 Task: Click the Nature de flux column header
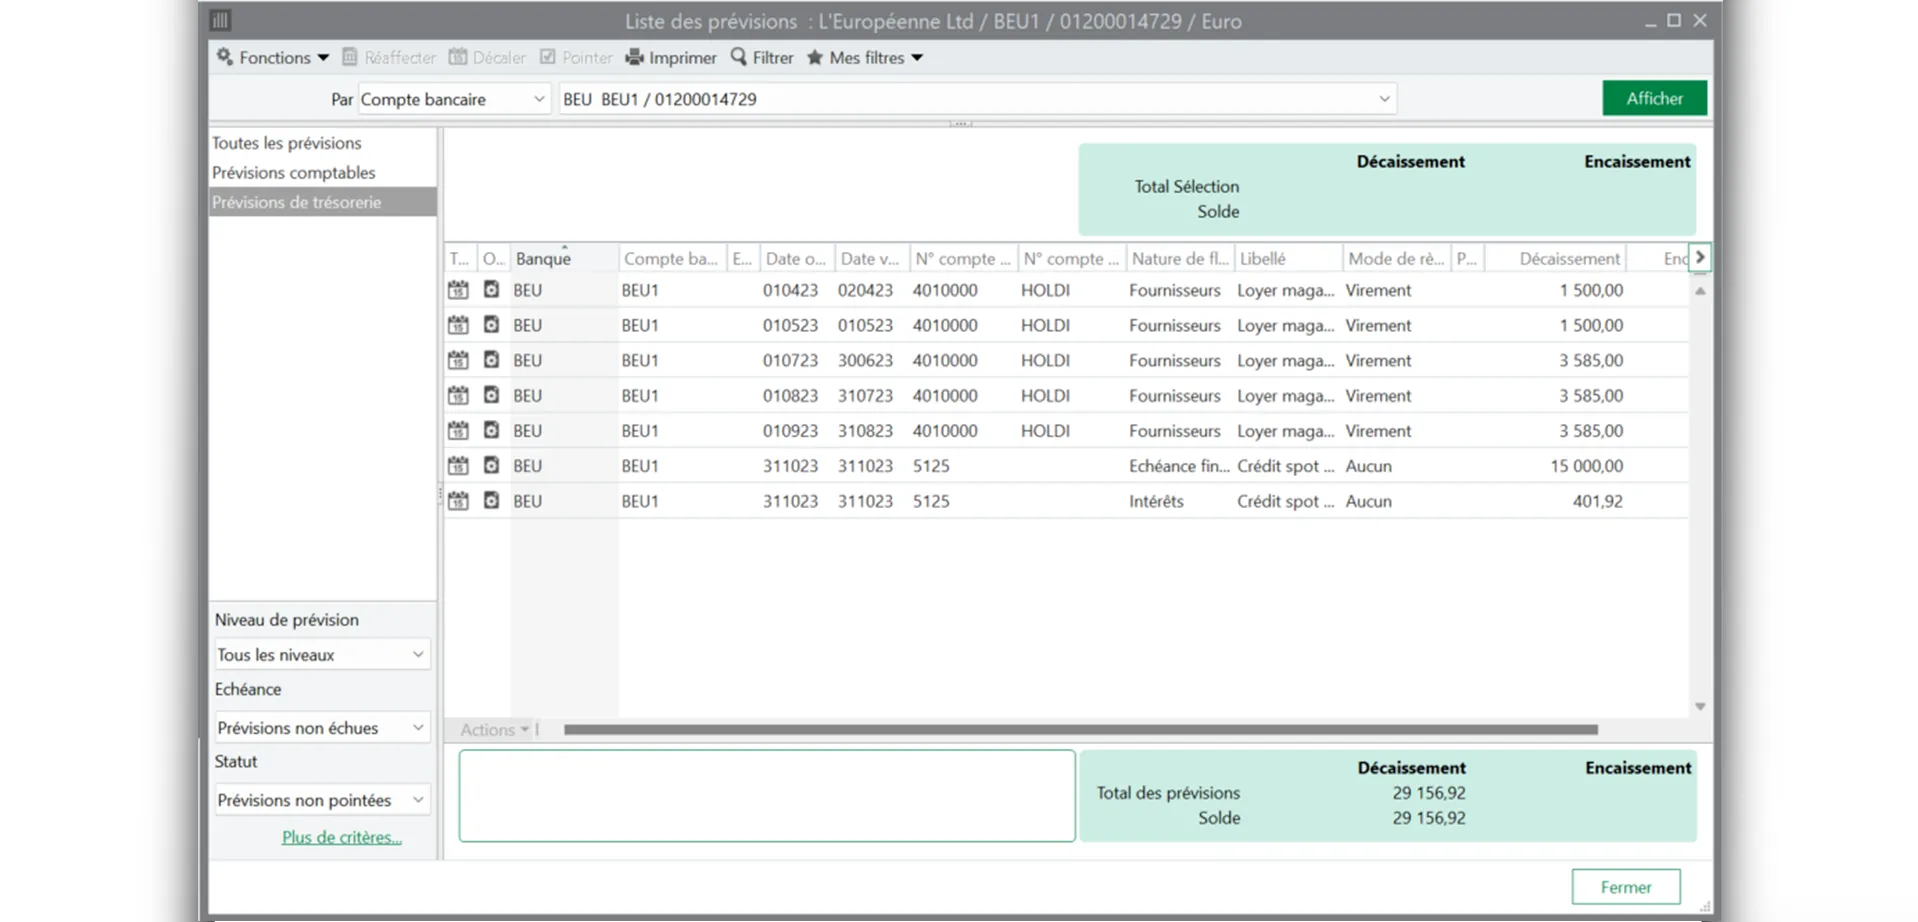[x=1180, y=258]
